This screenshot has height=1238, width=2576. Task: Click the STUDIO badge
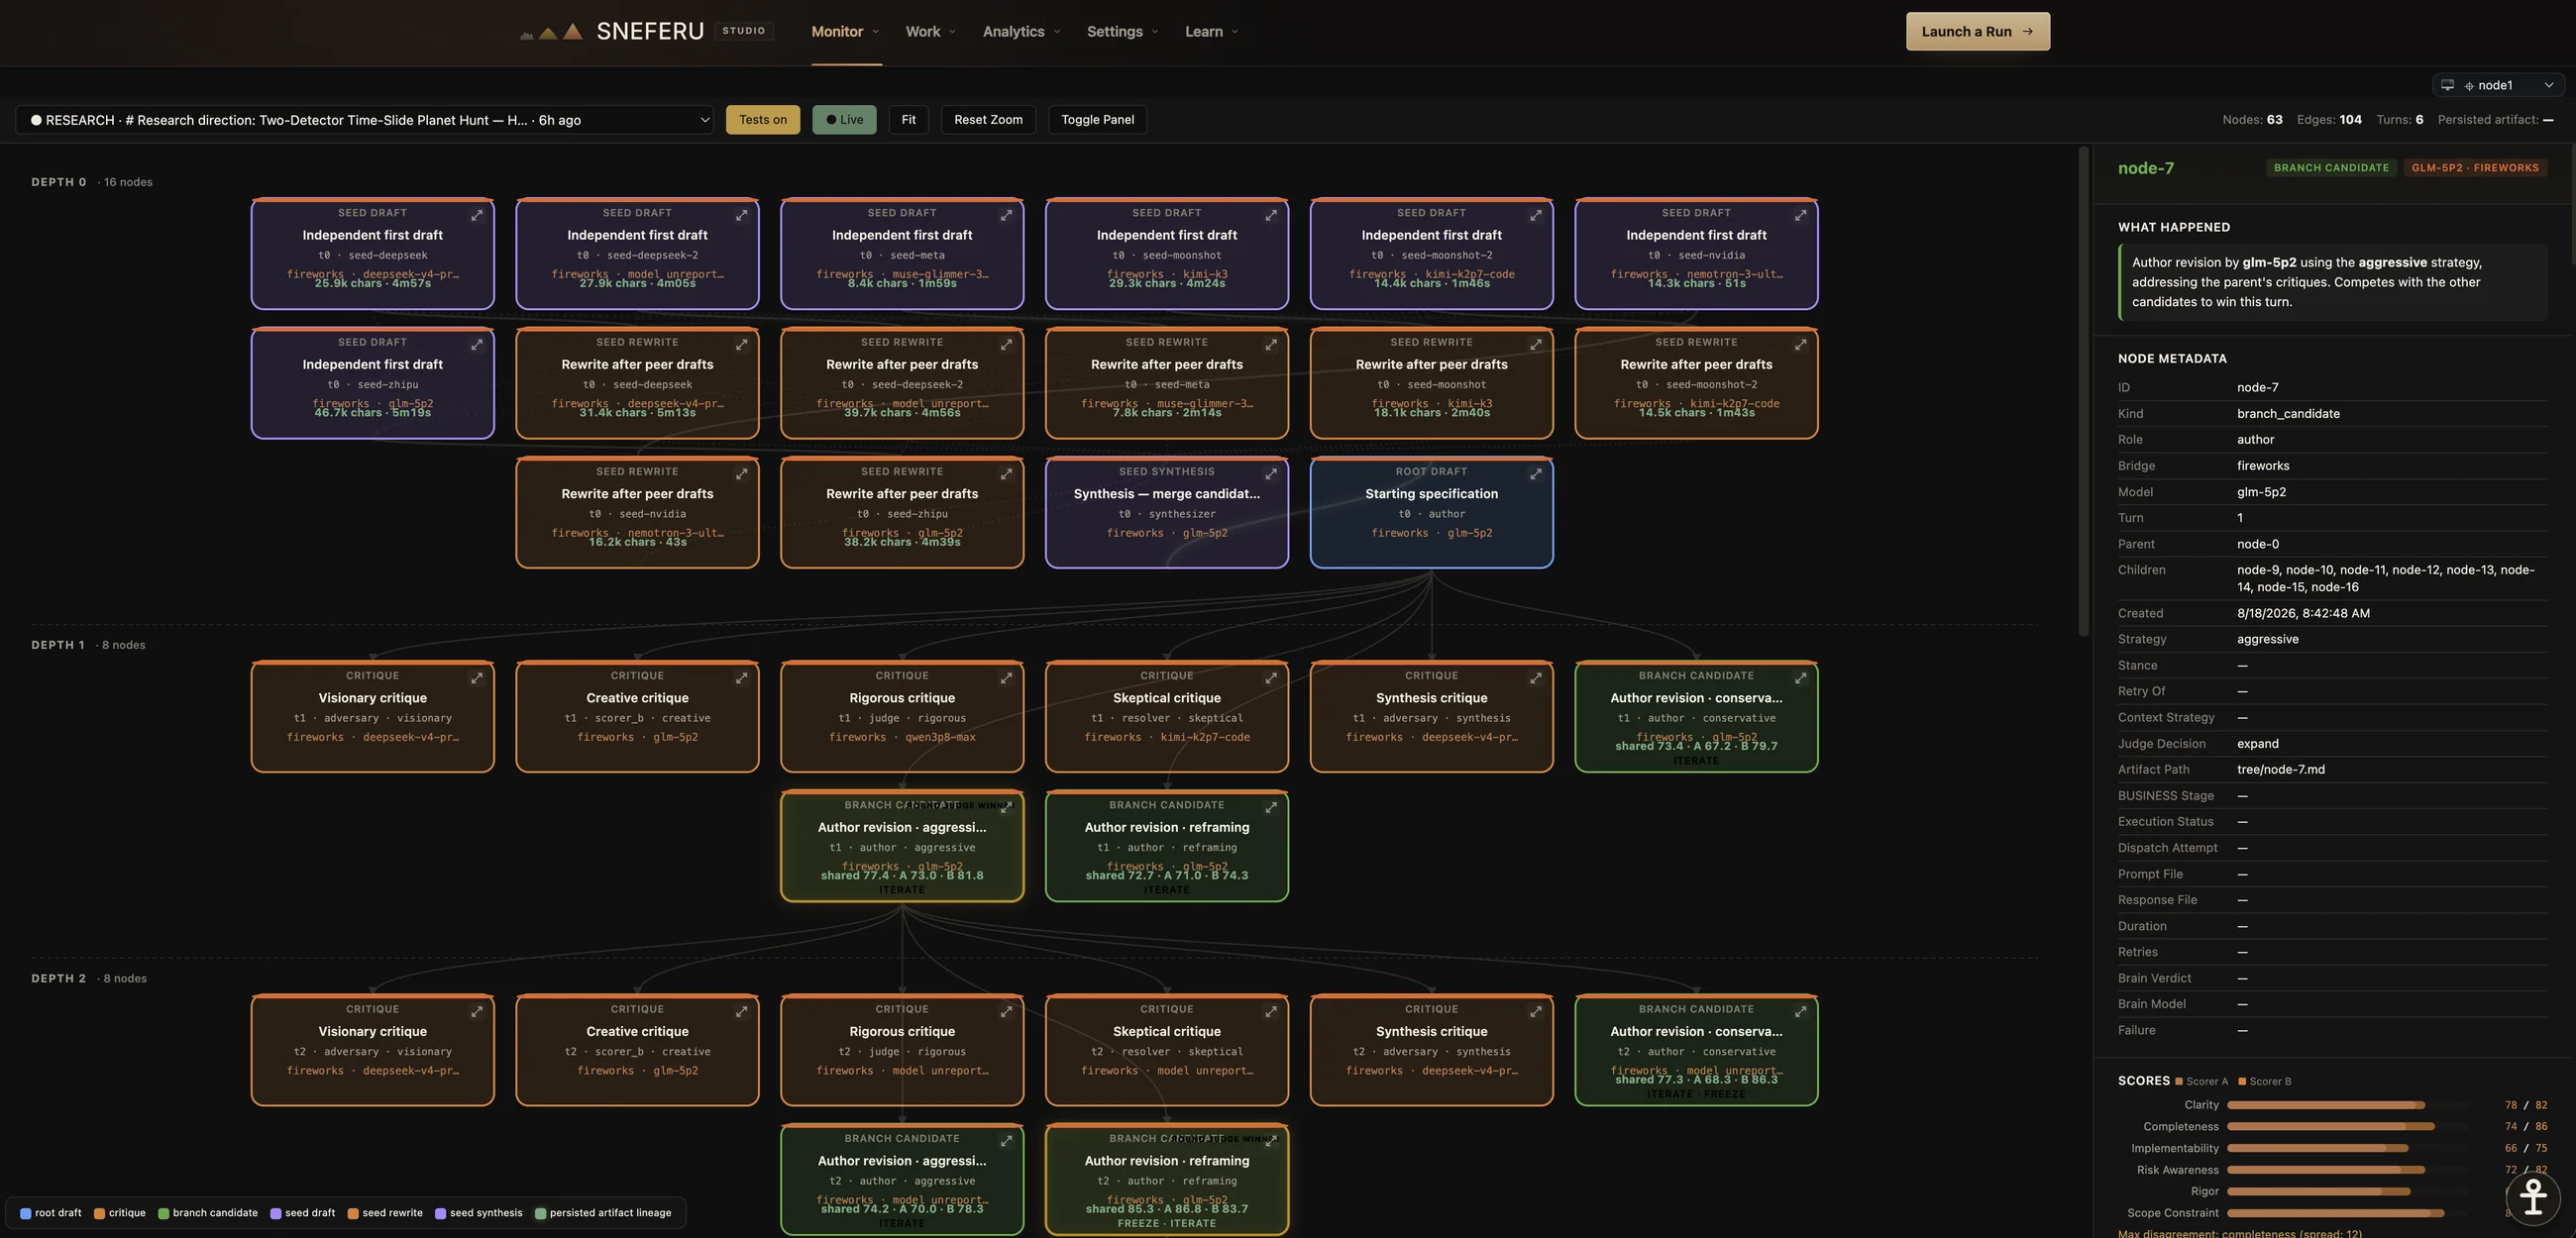[744, 31]
